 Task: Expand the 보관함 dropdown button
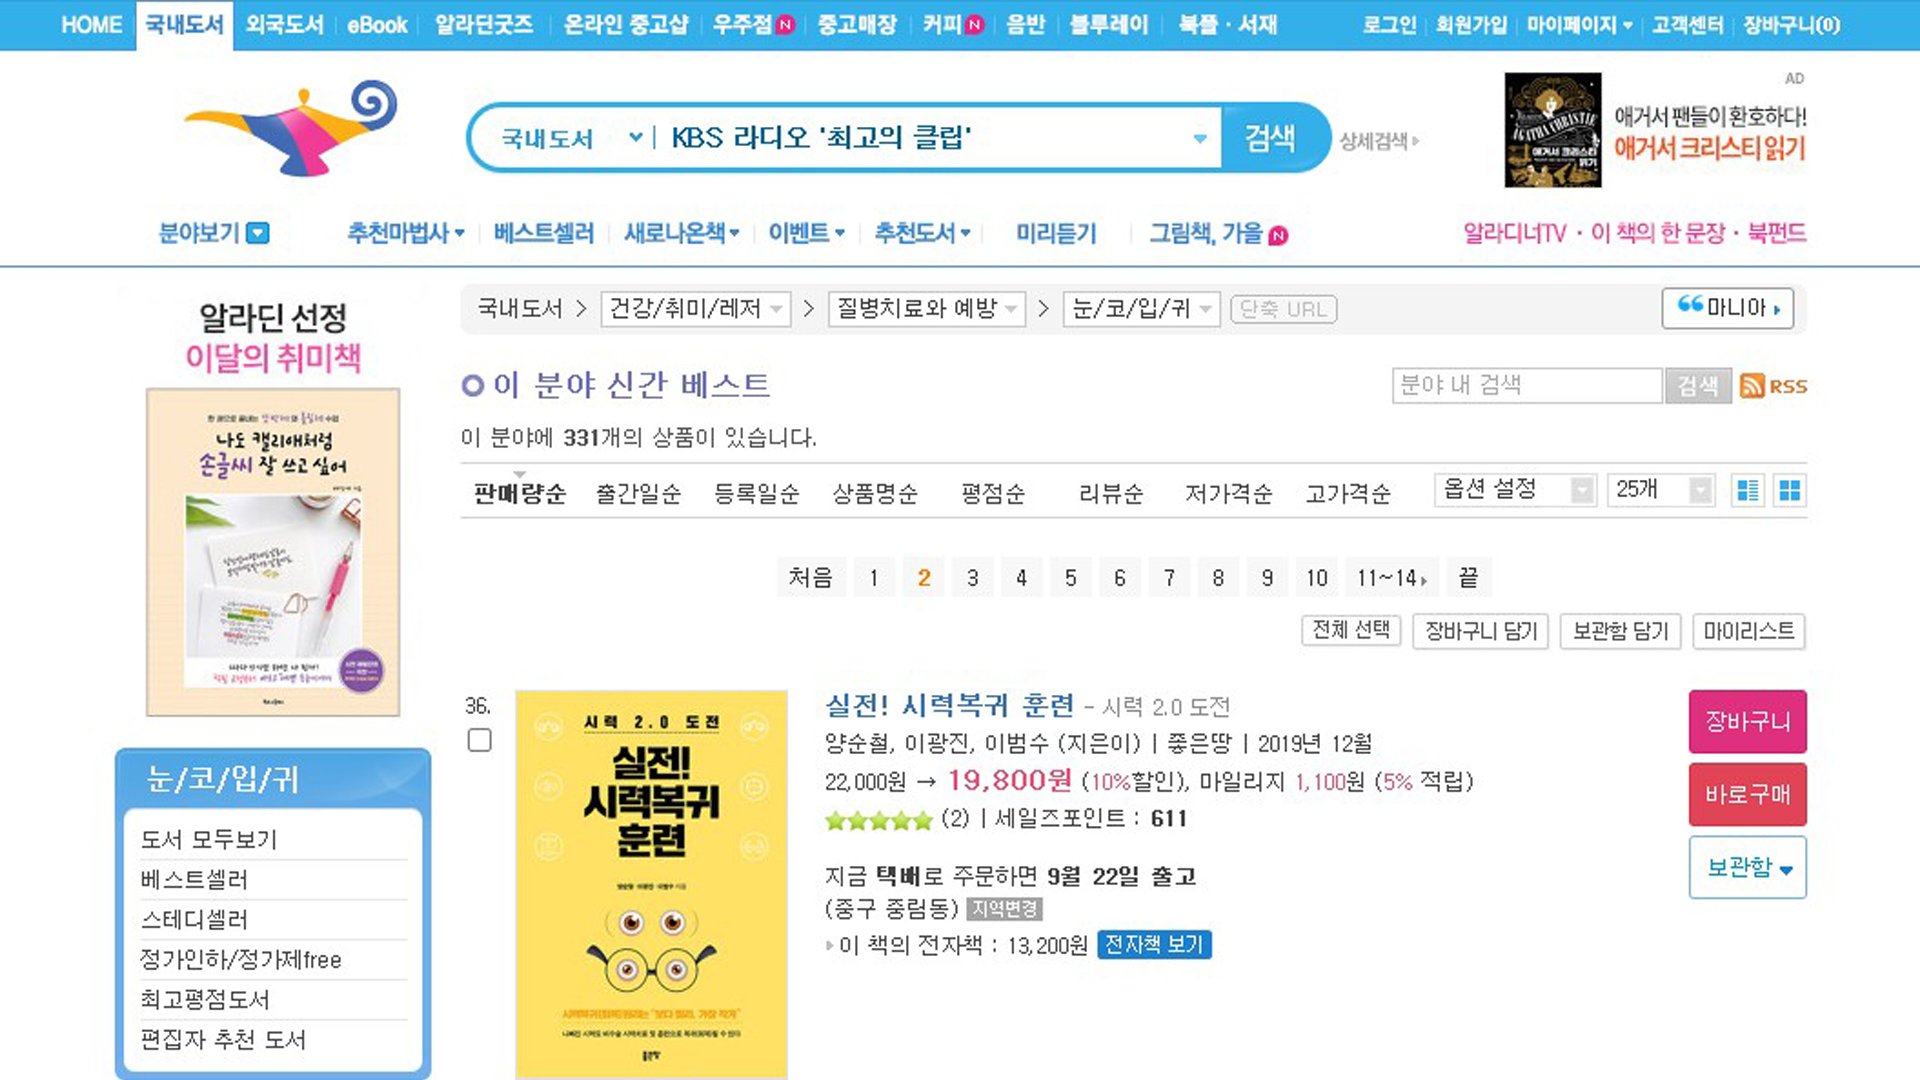pyautogui.click(x=1748, y=867)
